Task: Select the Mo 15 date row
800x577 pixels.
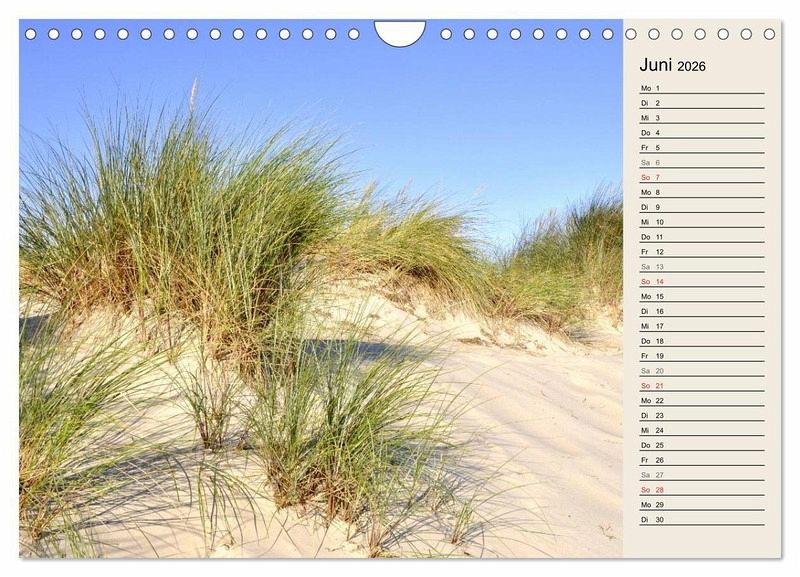Action: (702, 296)
